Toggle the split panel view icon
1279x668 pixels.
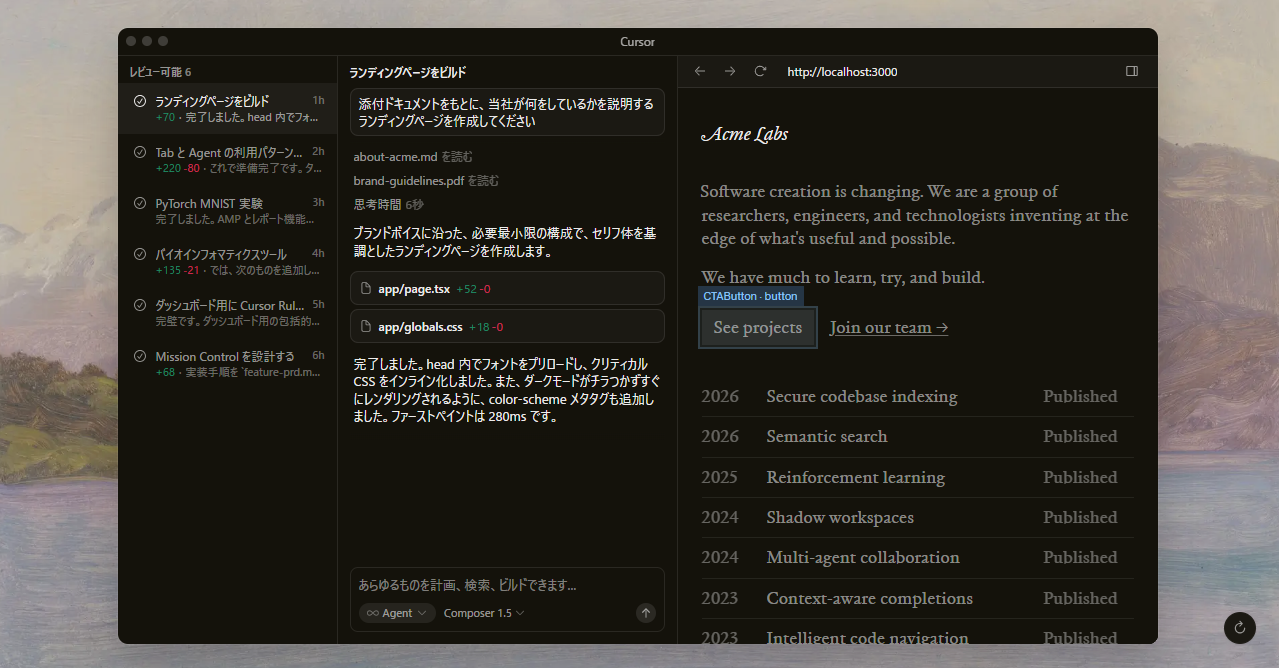point(1132,71)
